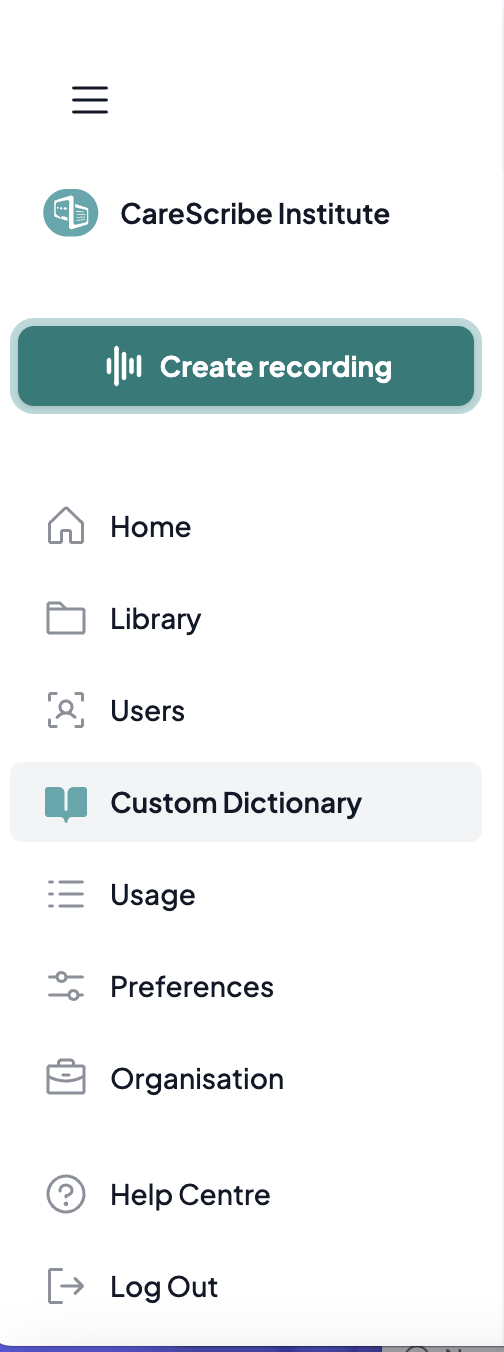Open the Home menu item
This screenshot has width=504, height=1352.
(x=246, y=526)
